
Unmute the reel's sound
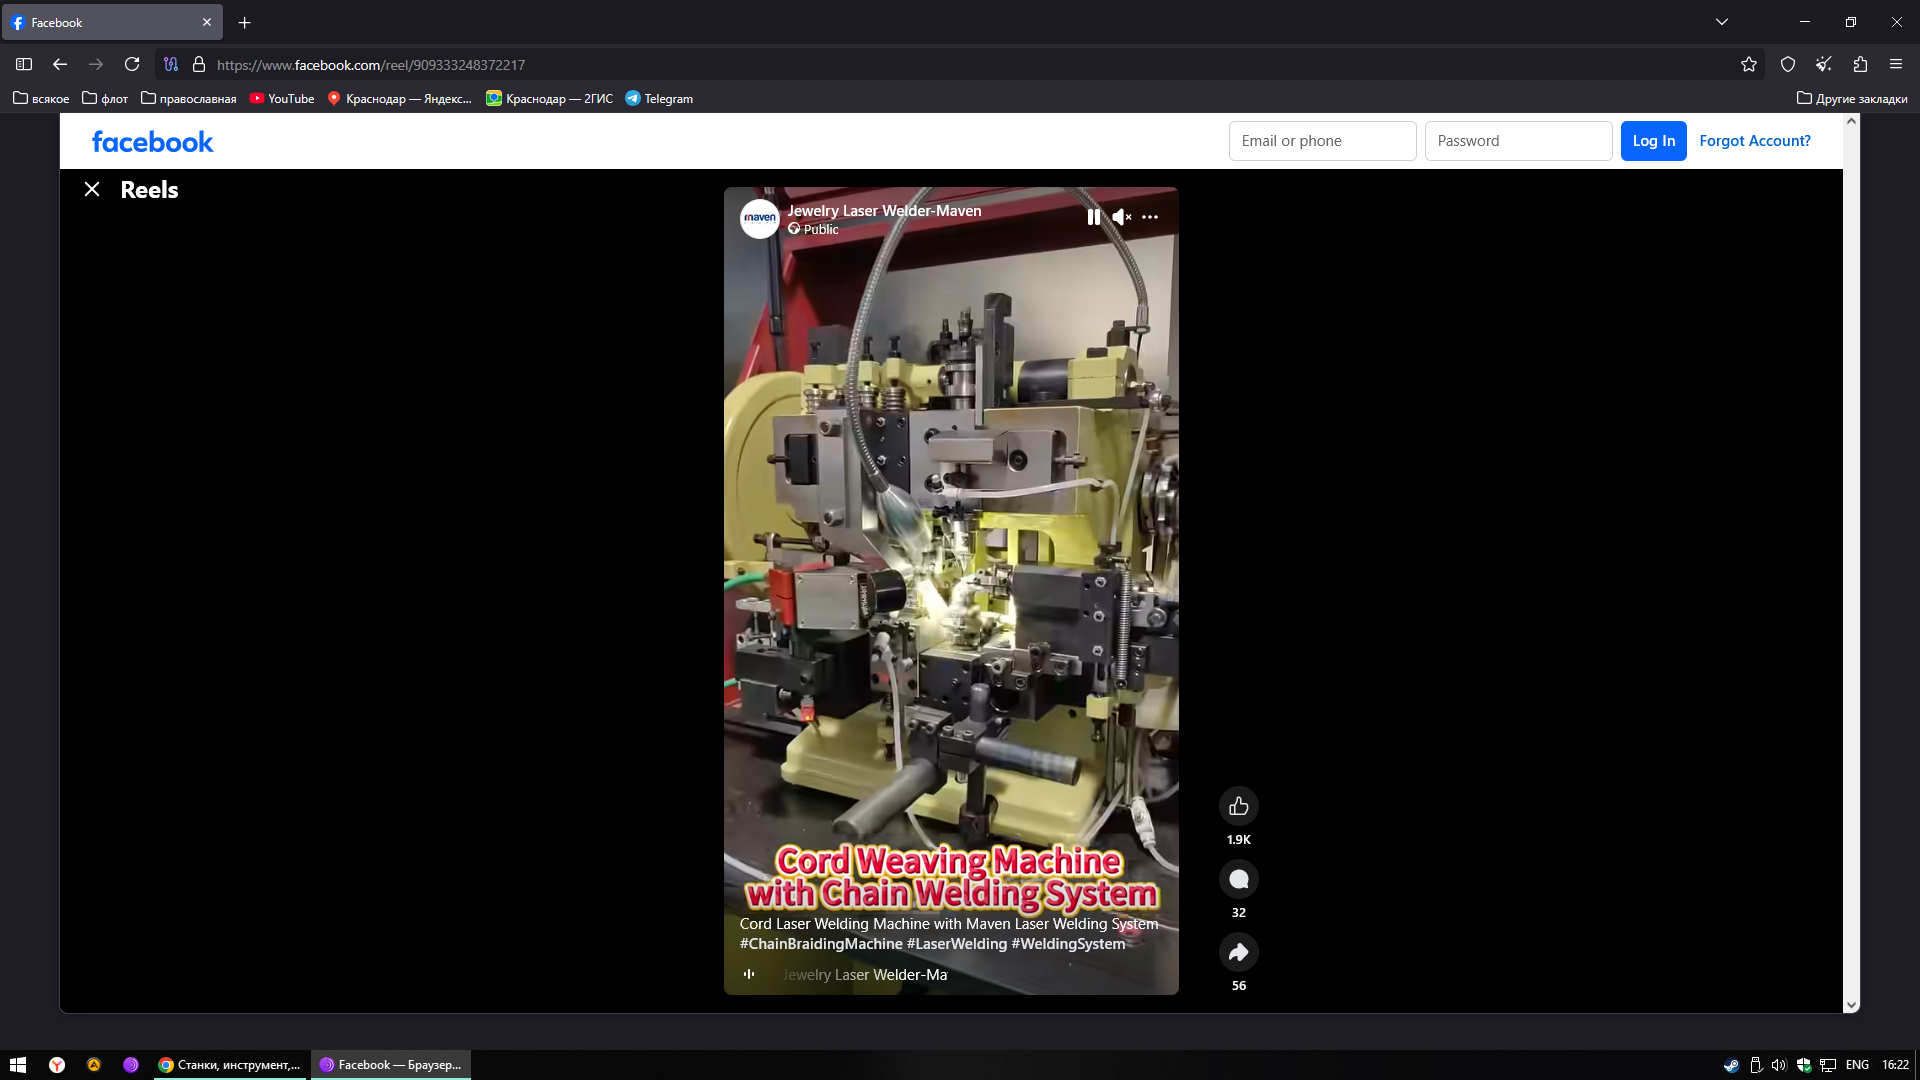1121,217
